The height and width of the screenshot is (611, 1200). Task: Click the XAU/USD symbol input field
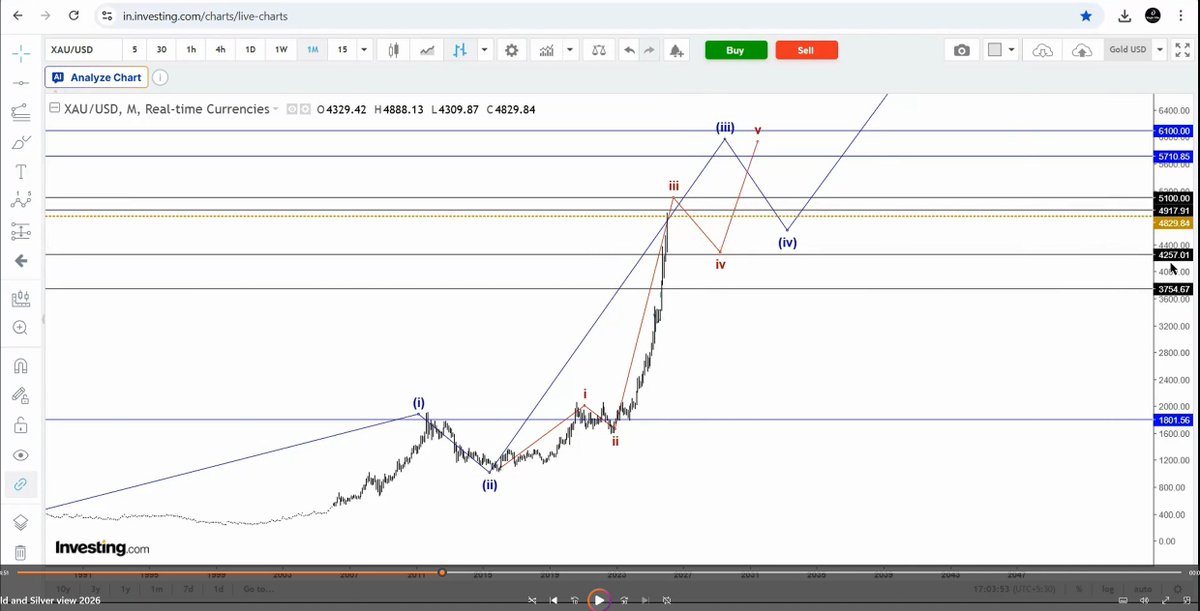point(83,50)
